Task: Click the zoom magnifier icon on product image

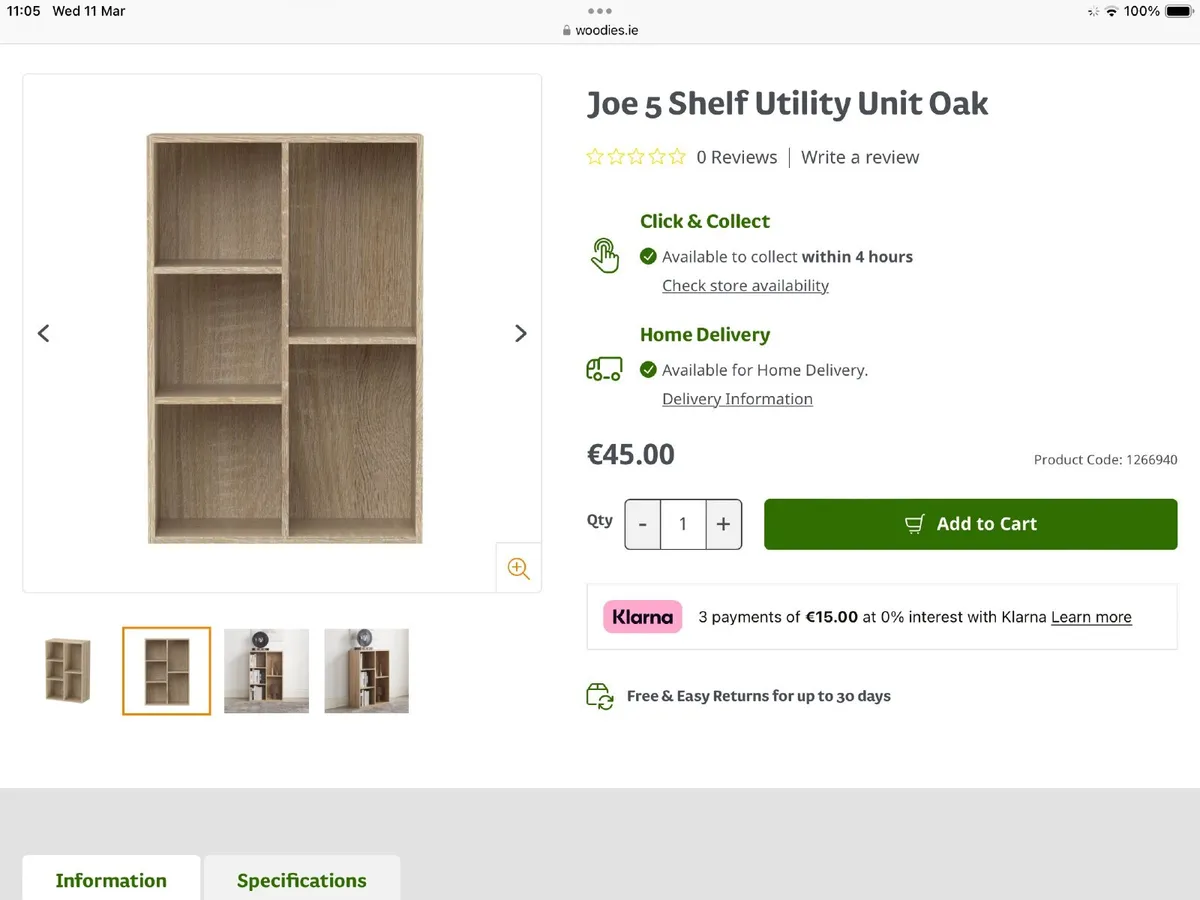Action: click(x=519, y=568)
